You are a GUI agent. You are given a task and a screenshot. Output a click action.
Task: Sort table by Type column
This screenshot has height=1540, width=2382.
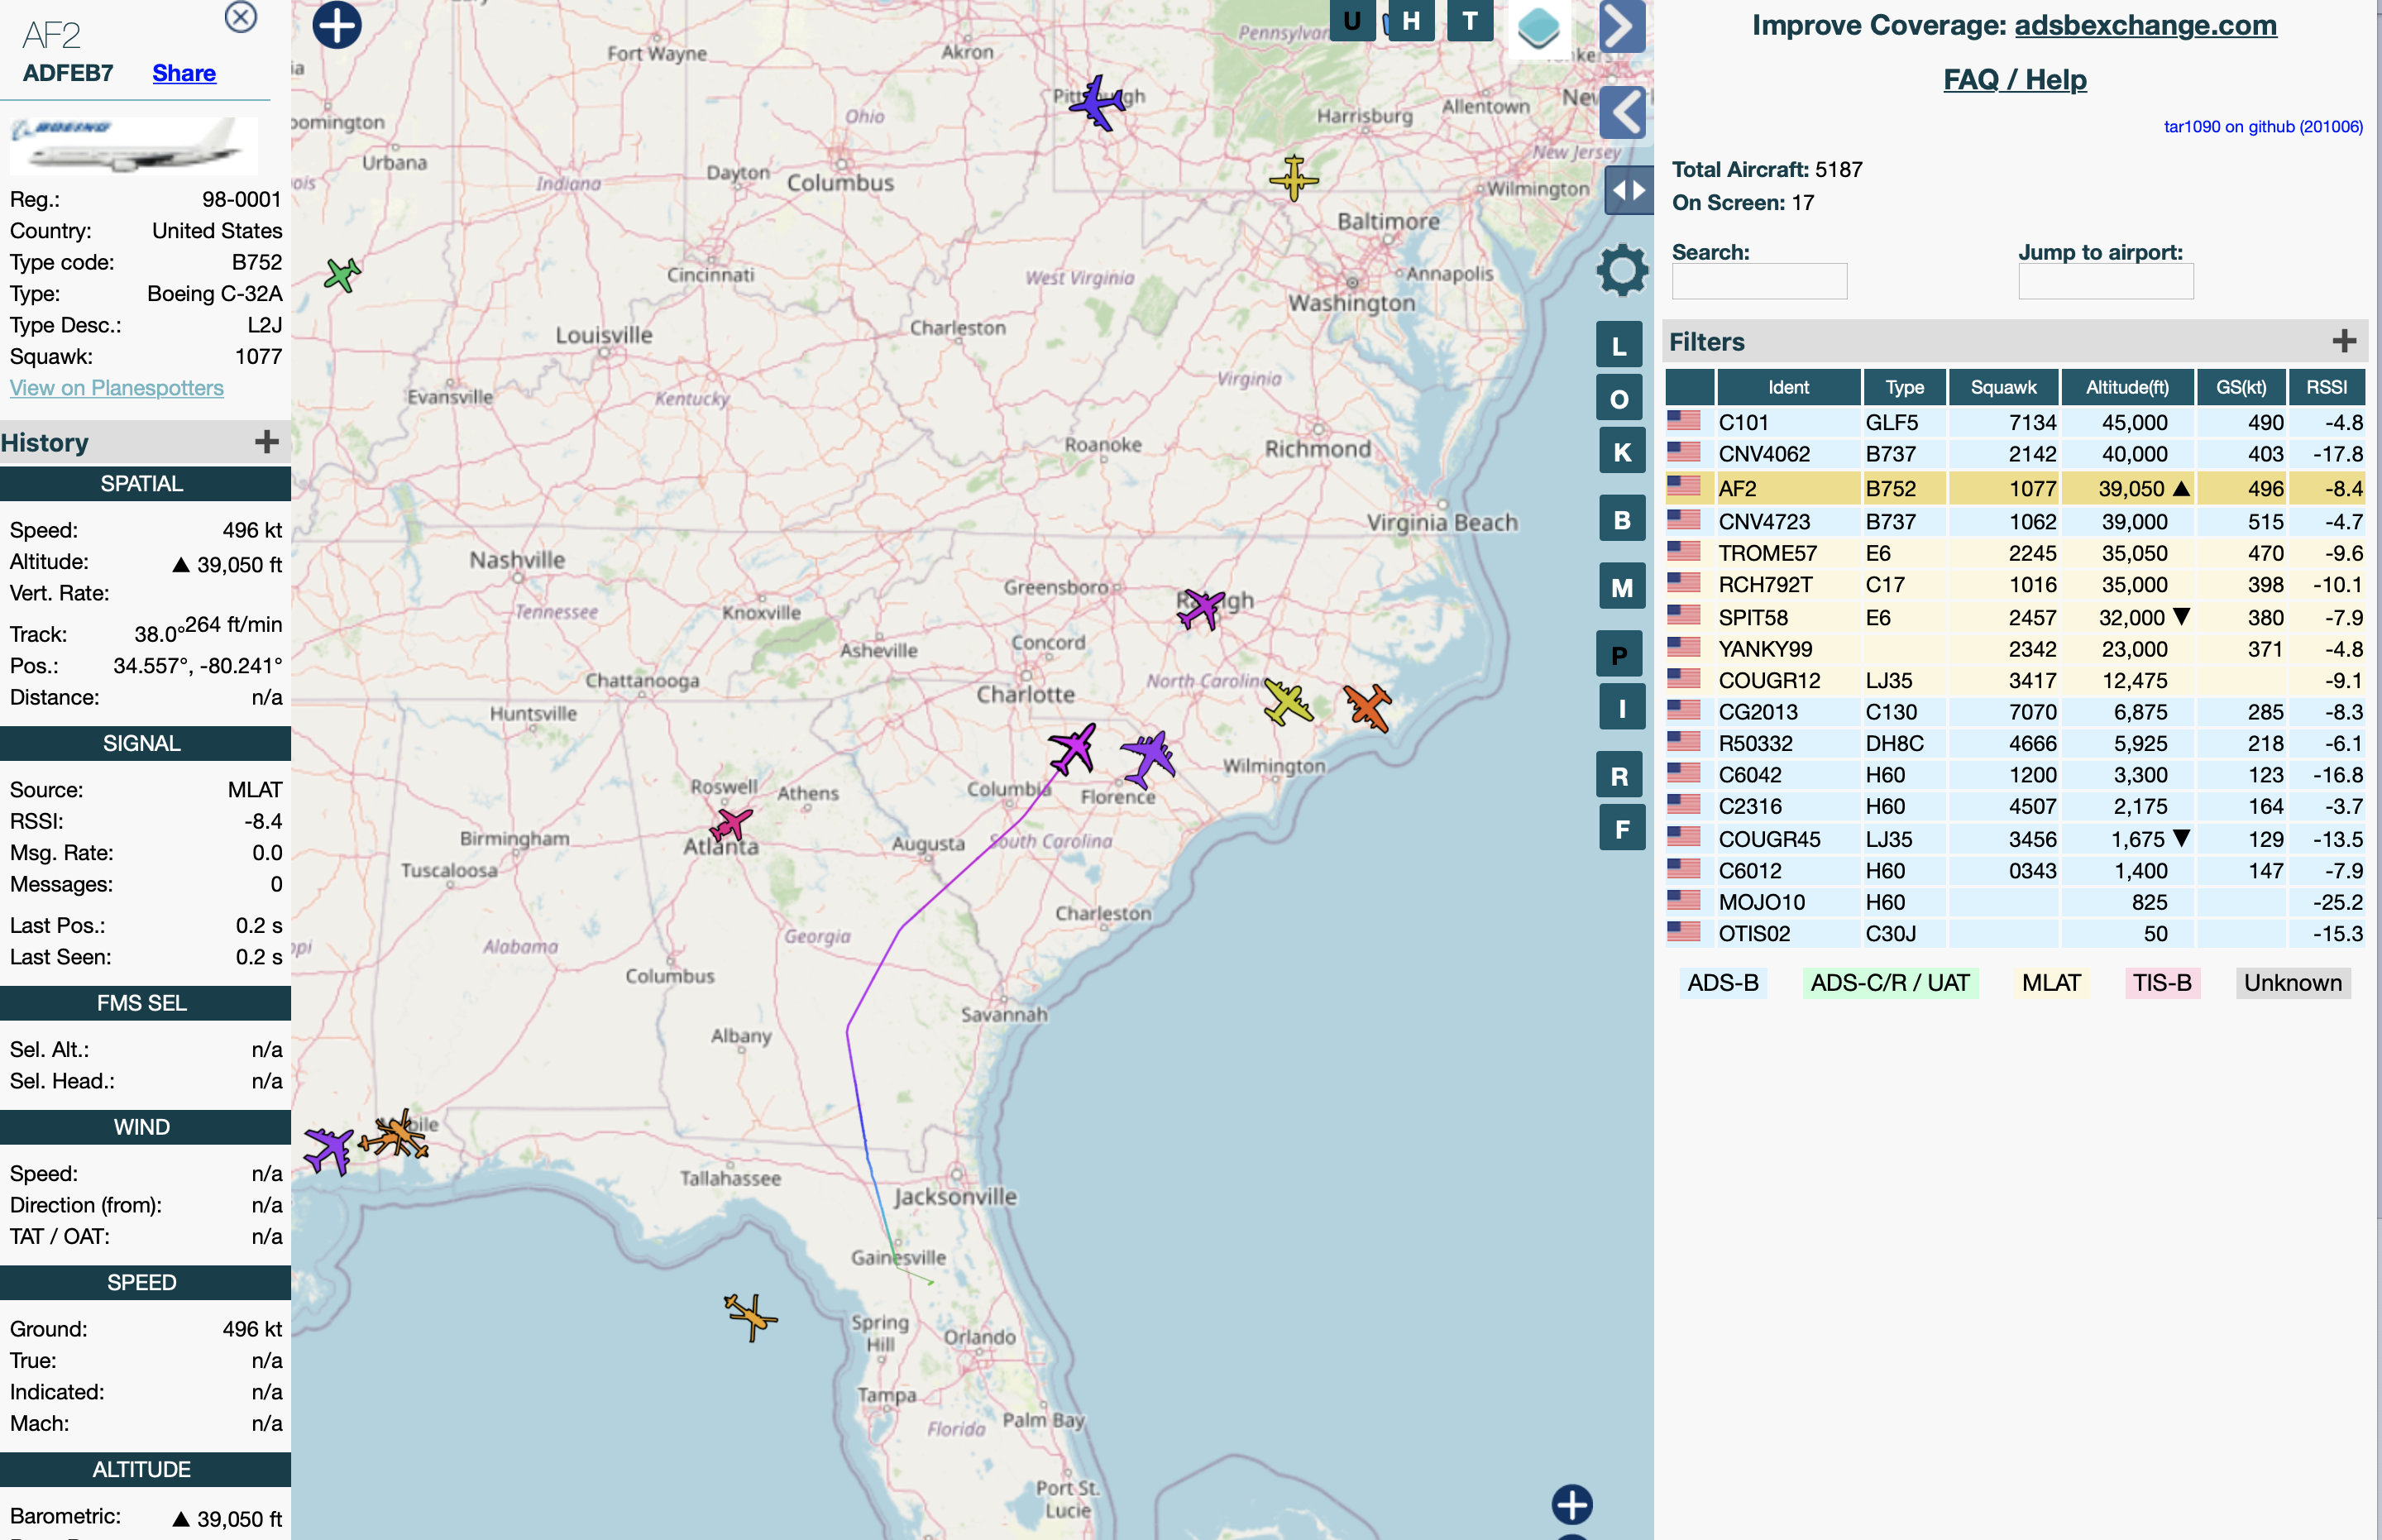click(1904, 387)
